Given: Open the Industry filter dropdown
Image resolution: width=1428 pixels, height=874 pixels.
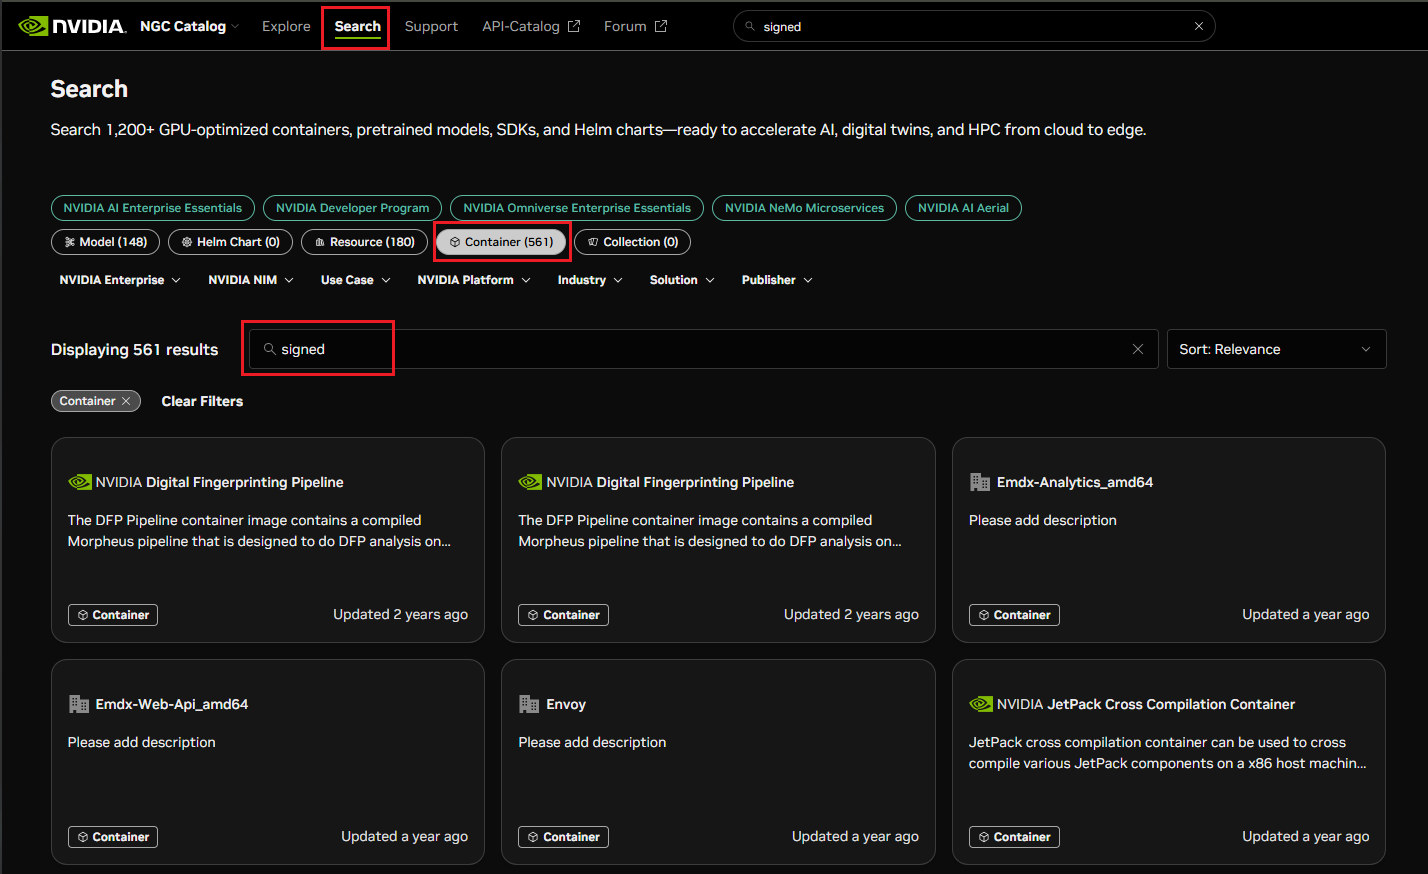Looking at the screenshot, I should (x=590, y=280).
